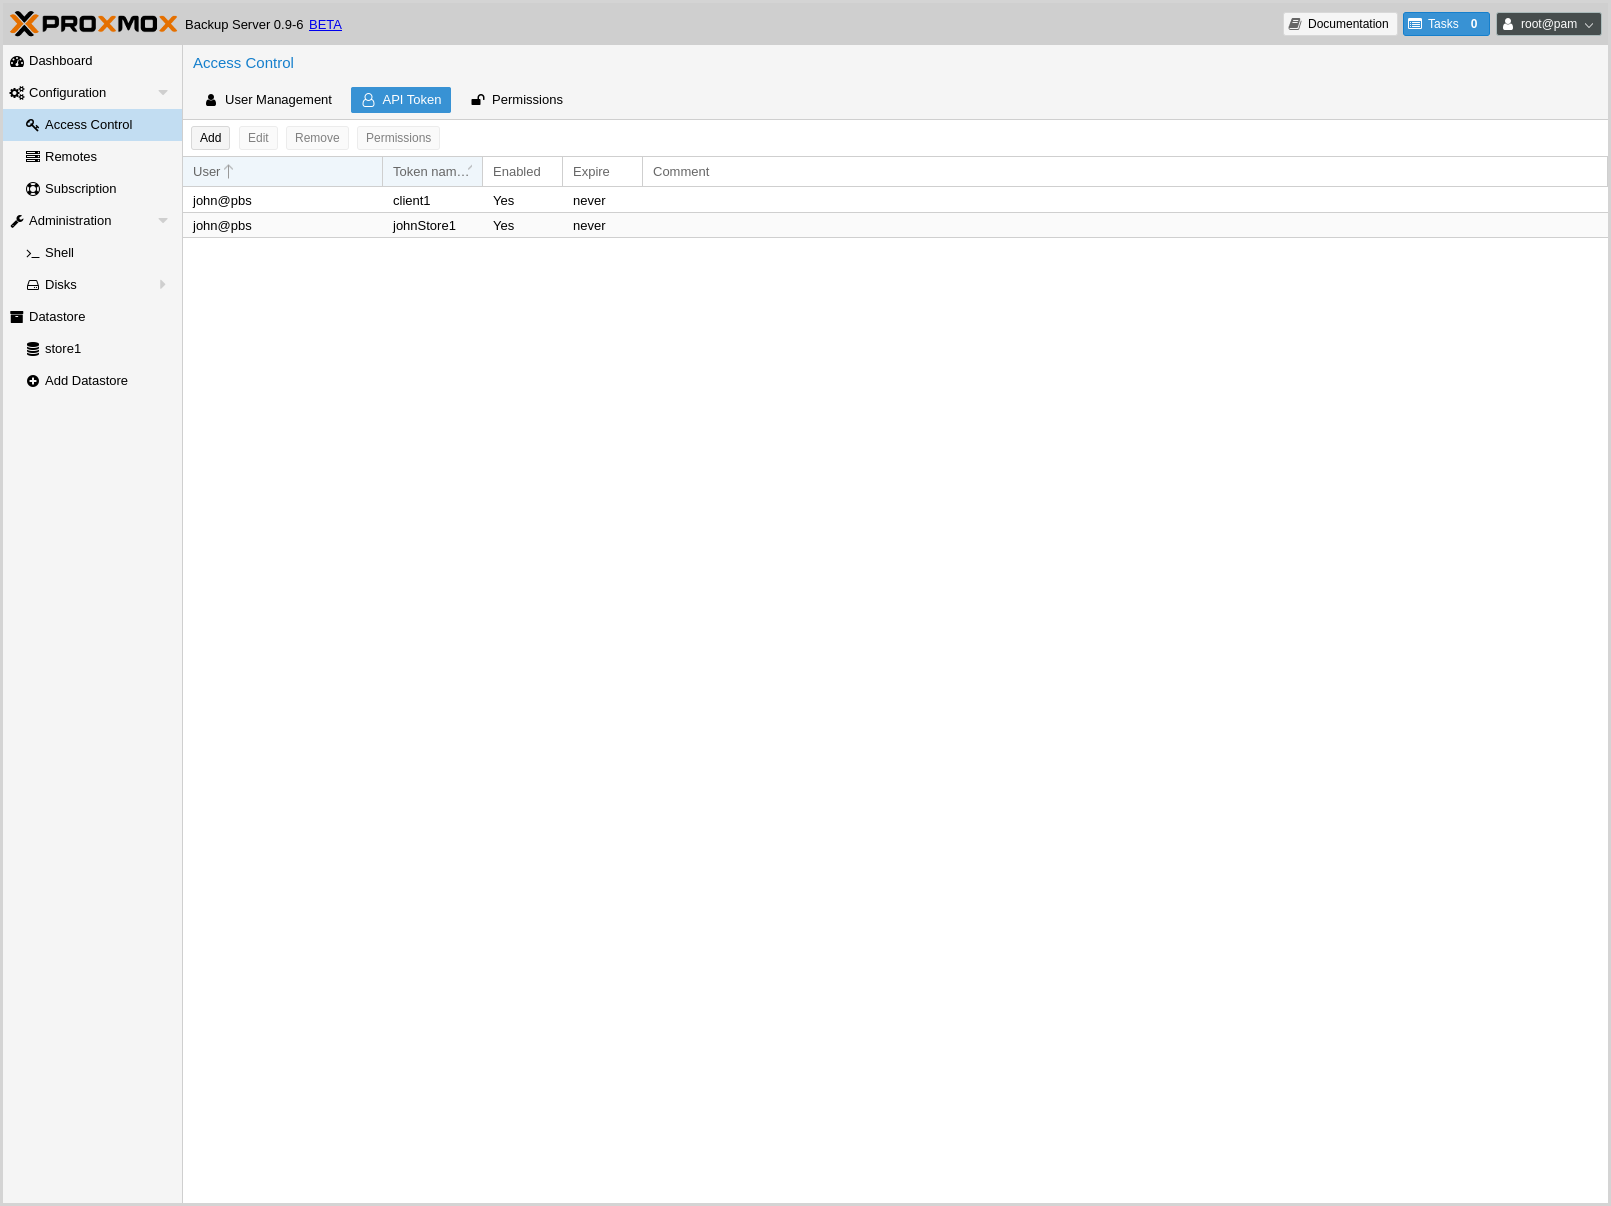Click the Subscription lifebuoy icon
The image size is (1611, 1206).
pyautogui.click(x=33, y=189)
